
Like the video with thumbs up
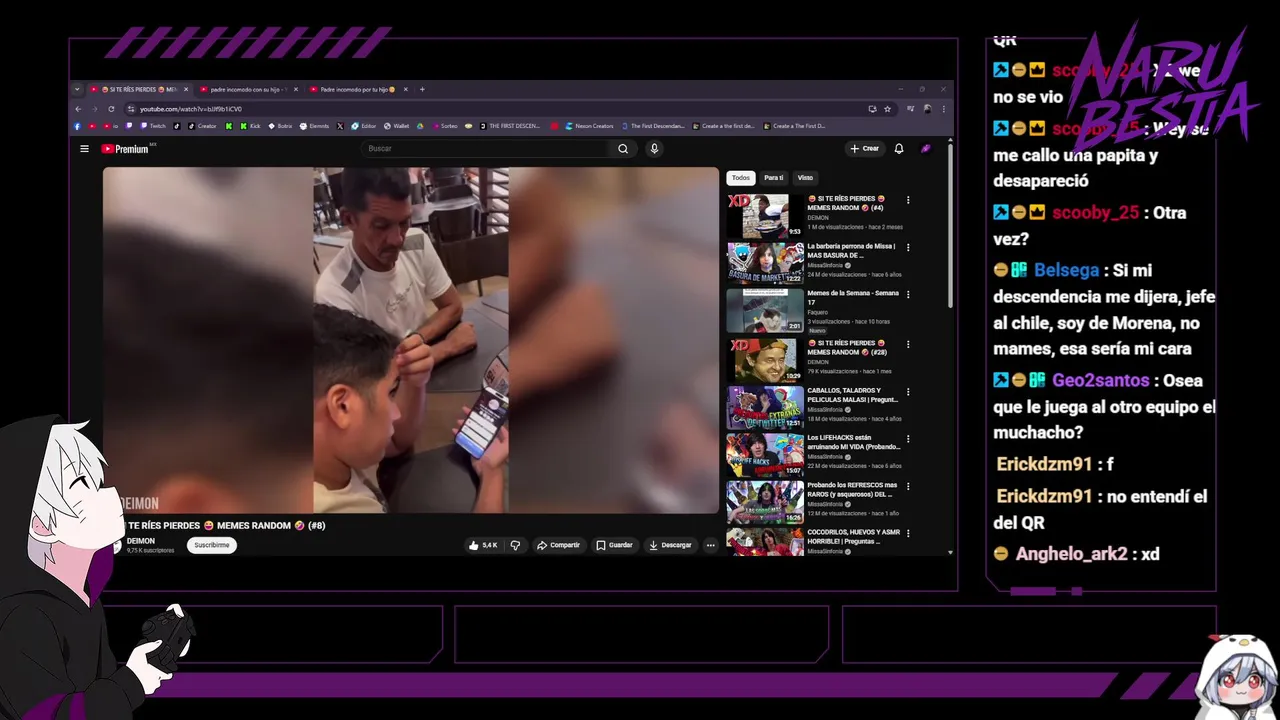coord(483,545)
